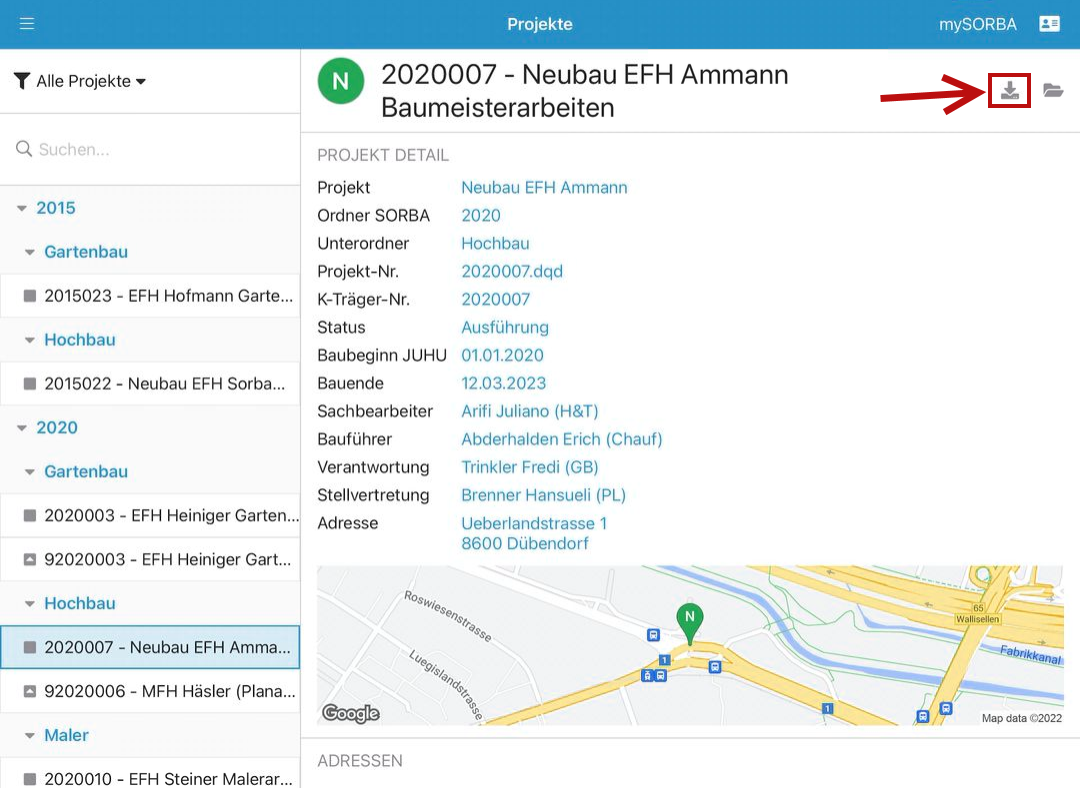Click the Ueberlandstrasse 1 address link
The image size is (1080, 788).
(534, 523)
